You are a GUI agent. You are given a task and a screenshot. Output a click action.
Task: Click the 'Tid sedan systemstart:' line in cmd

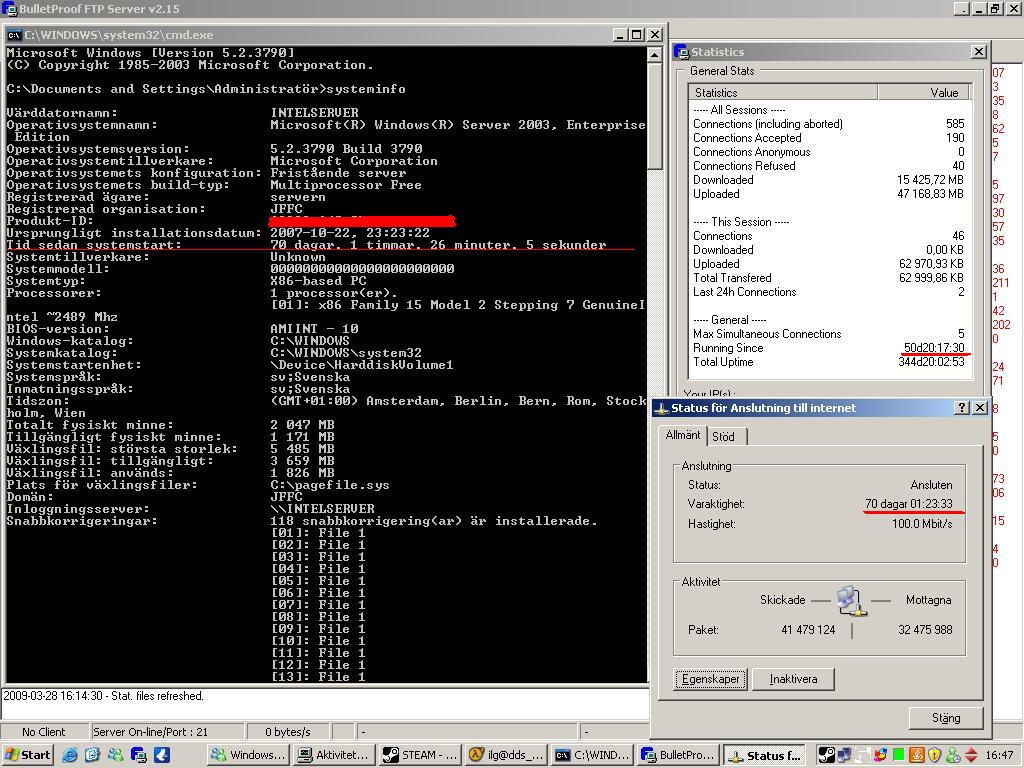coord(306,245)
